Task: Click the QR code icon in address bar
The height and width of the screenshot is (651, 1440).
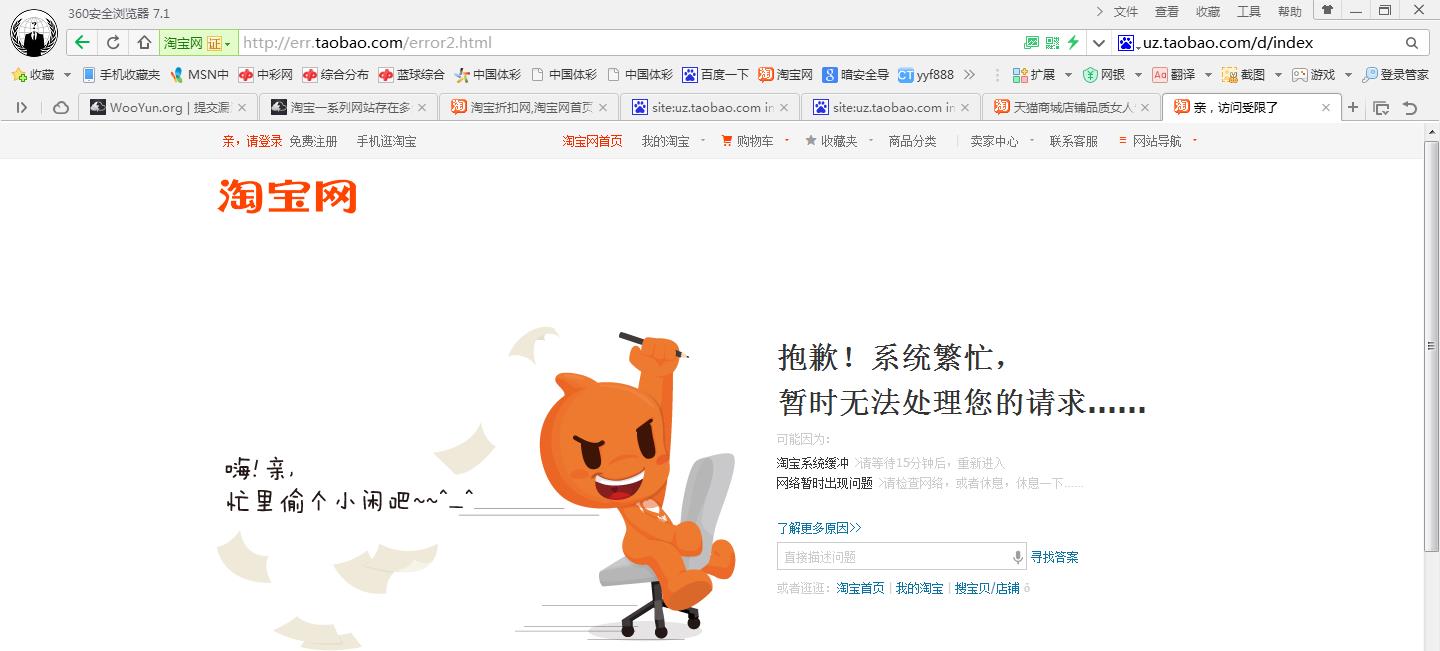Action: click(1052, 43)
